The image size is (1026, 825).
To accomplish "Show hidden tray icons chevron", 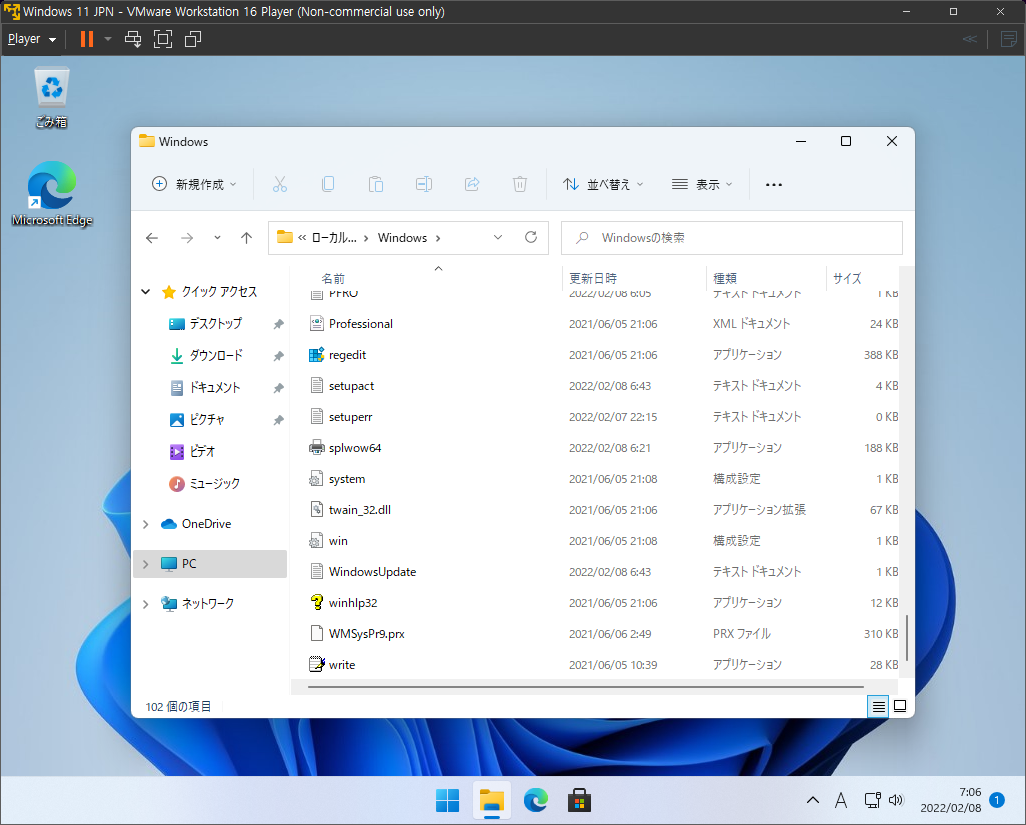I will tap(813, 800).
